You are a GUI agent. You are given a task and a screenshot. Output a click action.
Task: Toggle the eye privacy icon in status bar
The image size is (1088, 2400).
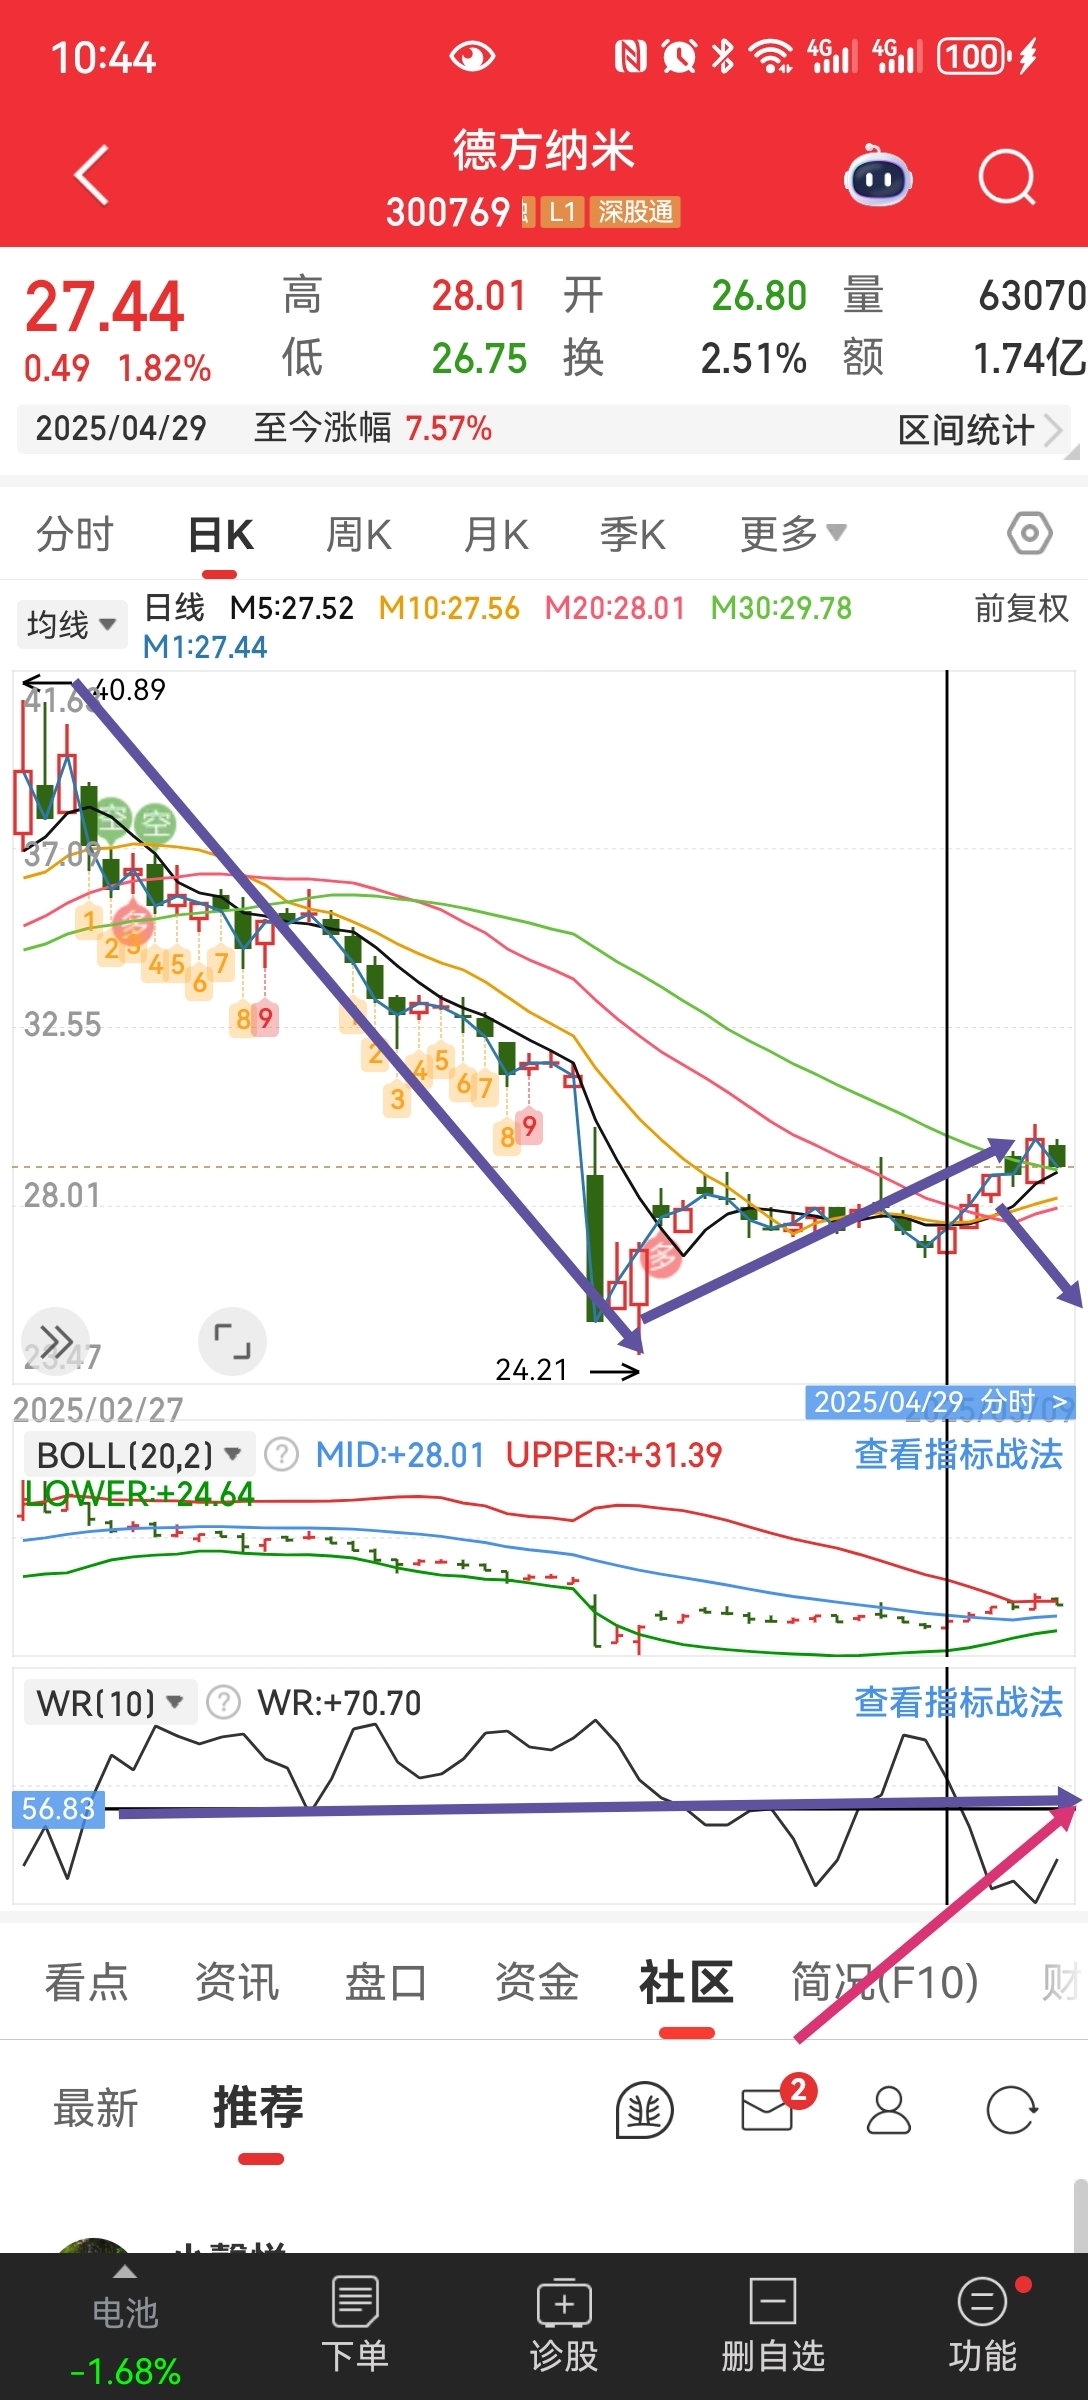[x=472, y=56]
